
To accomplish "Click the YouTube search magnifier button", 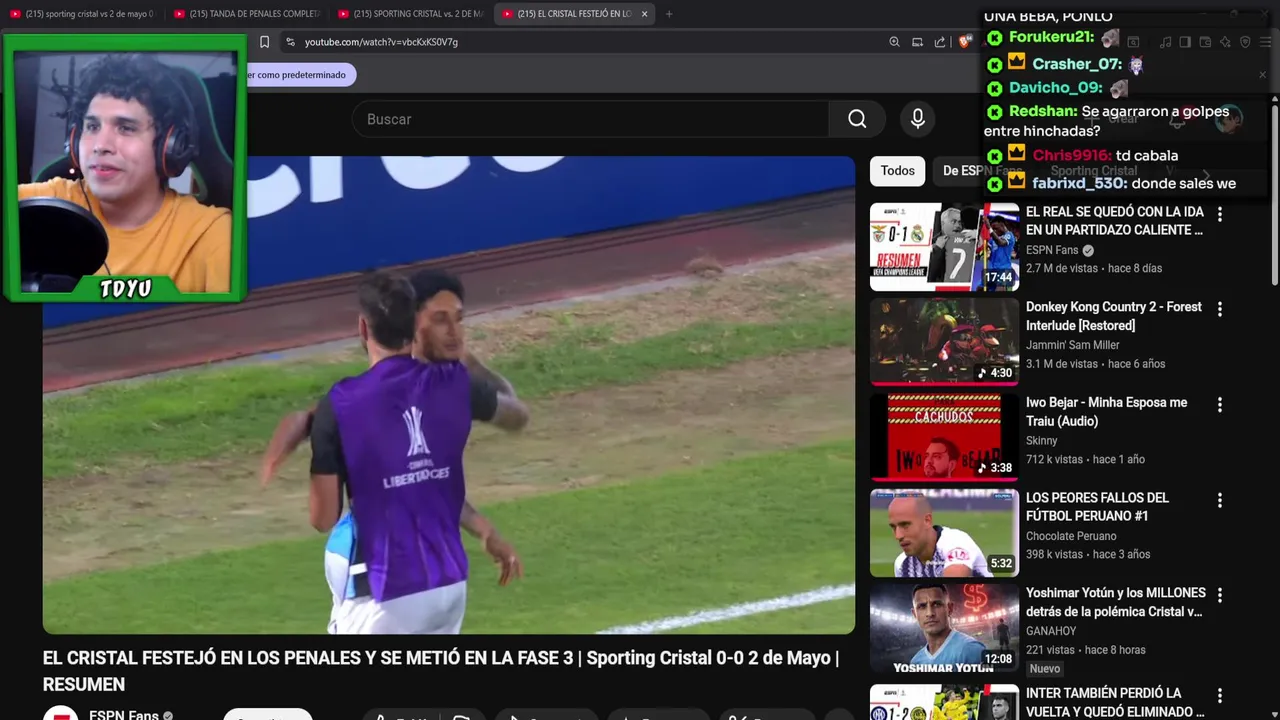I will pos(857,119).
